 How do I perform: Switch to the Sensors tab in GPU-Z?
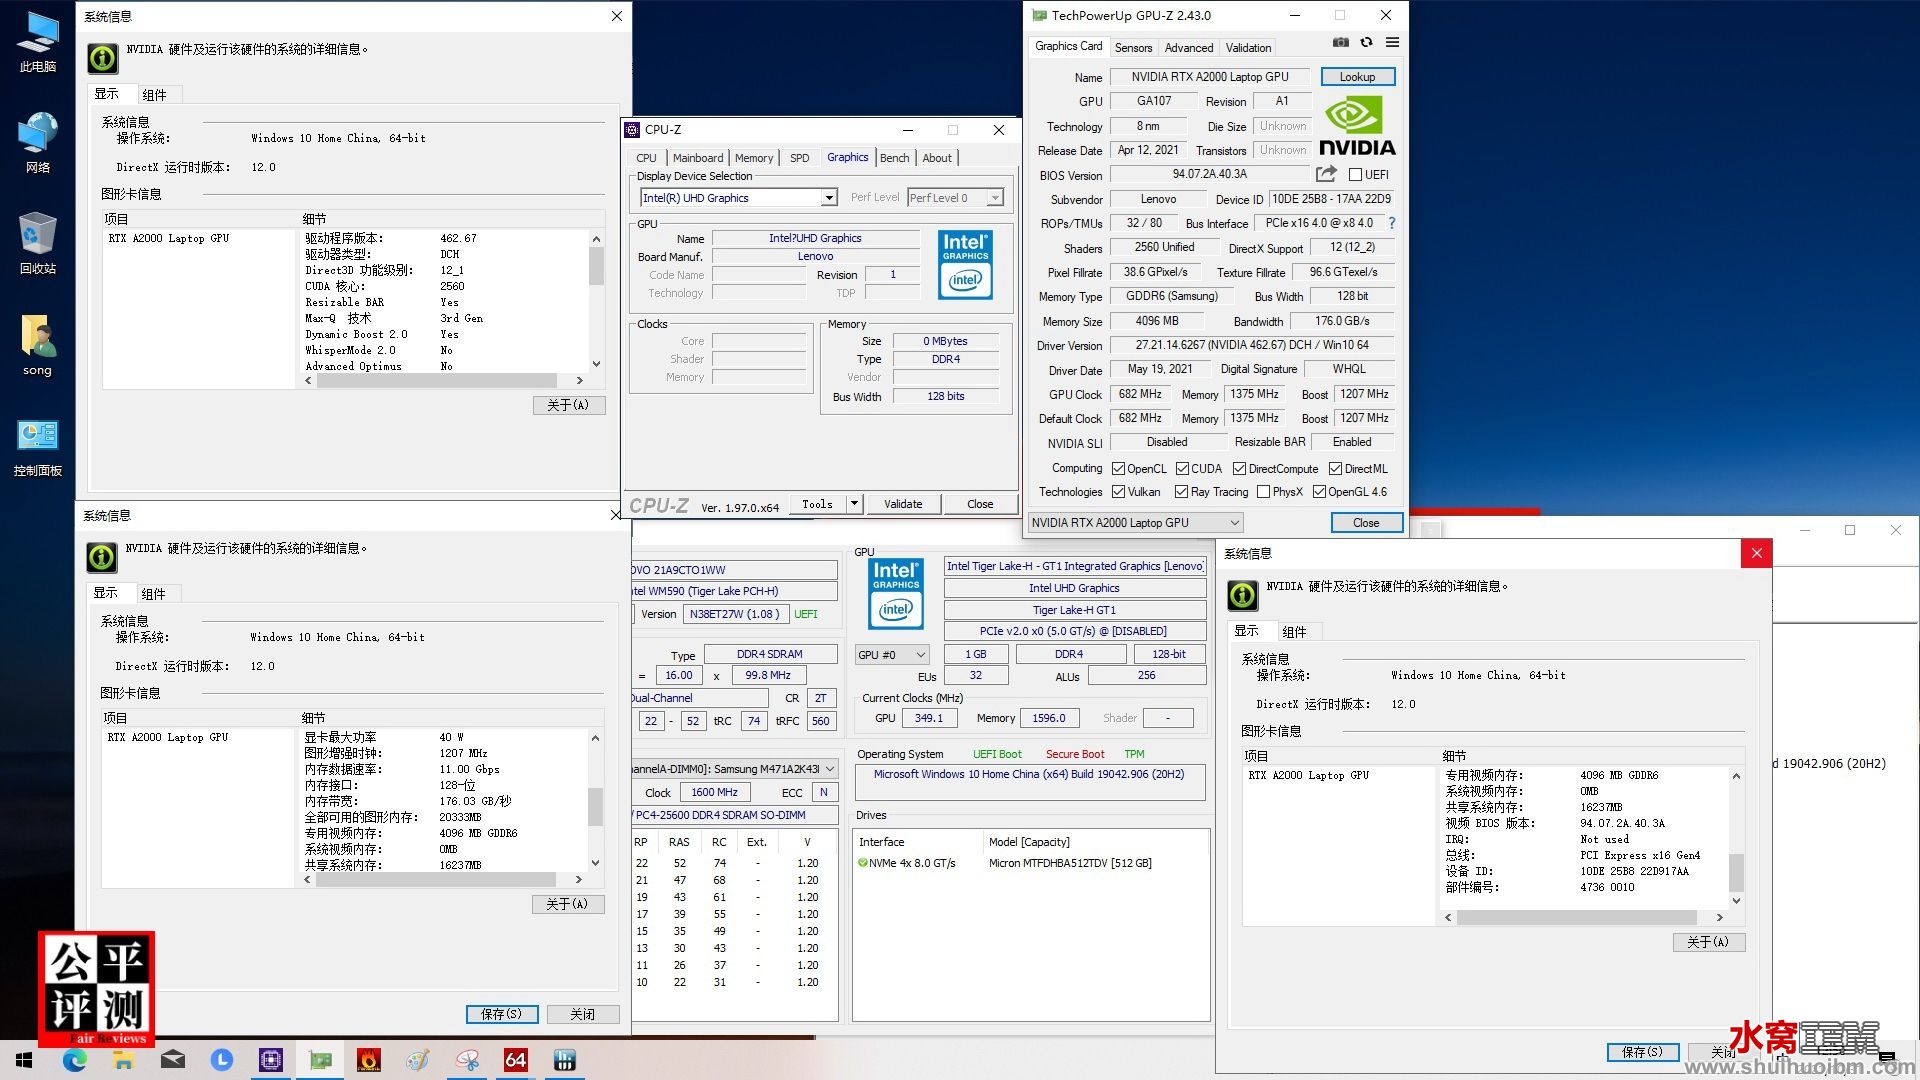pyautogui.click(x=1133, y=47)
